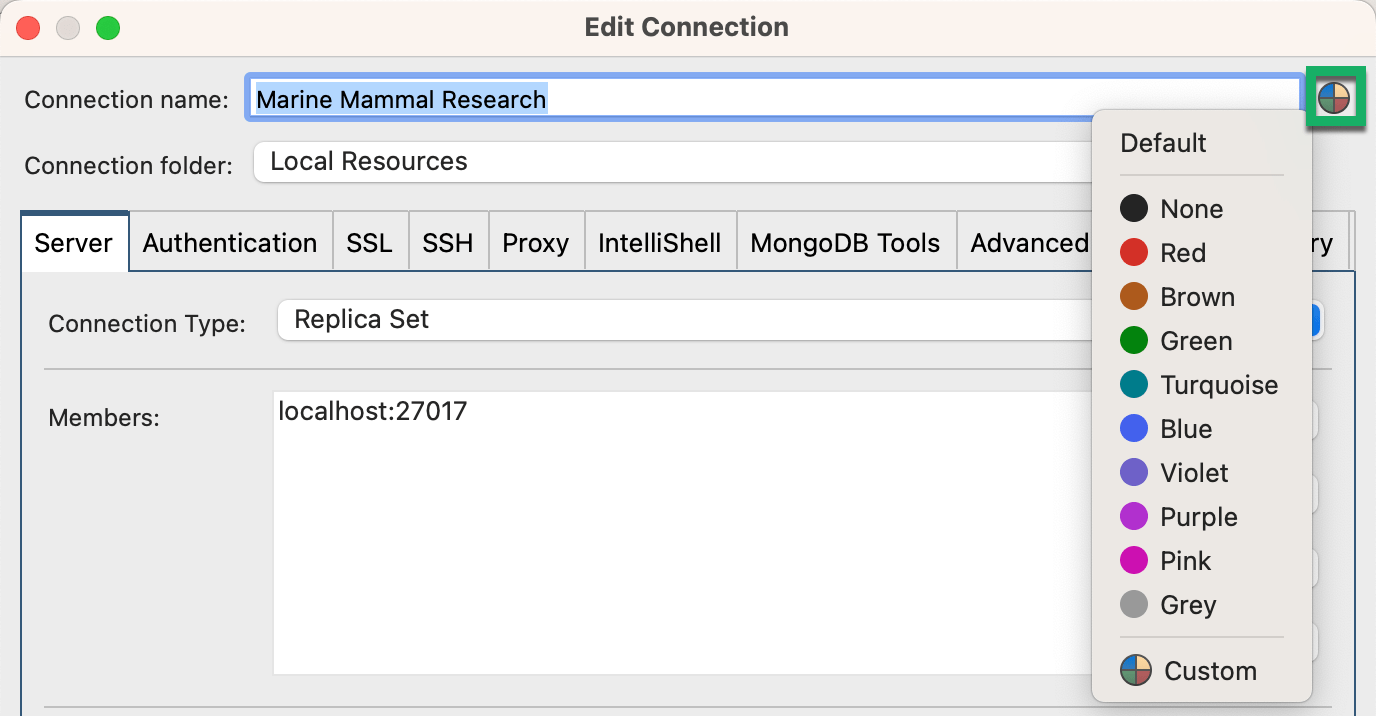This screenshot has height=716, width=1376.
Task: Switch to the MongoDB Tools tab
Action: [x=846, y=241]
